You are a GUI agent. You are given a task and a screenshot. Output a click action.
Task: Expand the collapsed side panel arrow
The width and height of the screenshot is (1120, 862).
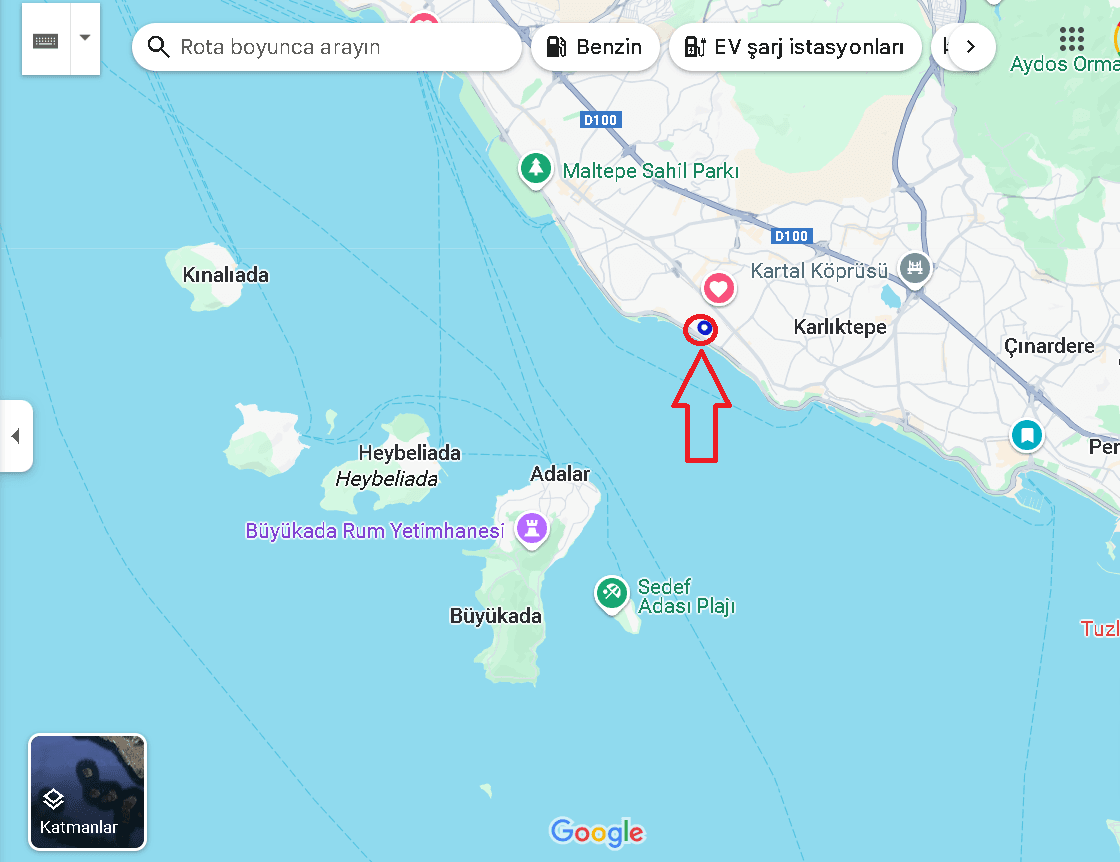(x=16, y=436)
